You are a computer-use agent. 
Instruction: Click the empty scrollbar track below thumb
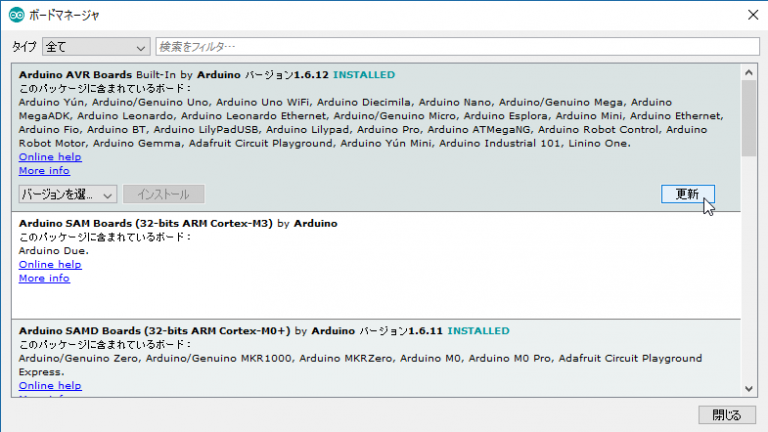pyautogui.click(x=749, y=270)
